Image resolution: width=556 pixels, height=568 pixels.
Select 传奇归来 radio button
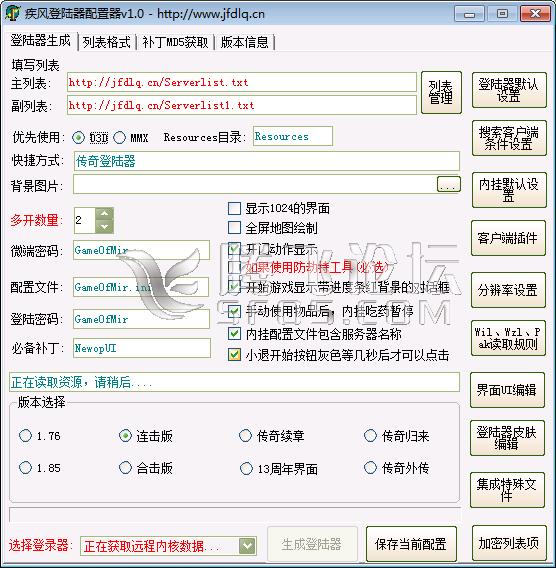370,436
